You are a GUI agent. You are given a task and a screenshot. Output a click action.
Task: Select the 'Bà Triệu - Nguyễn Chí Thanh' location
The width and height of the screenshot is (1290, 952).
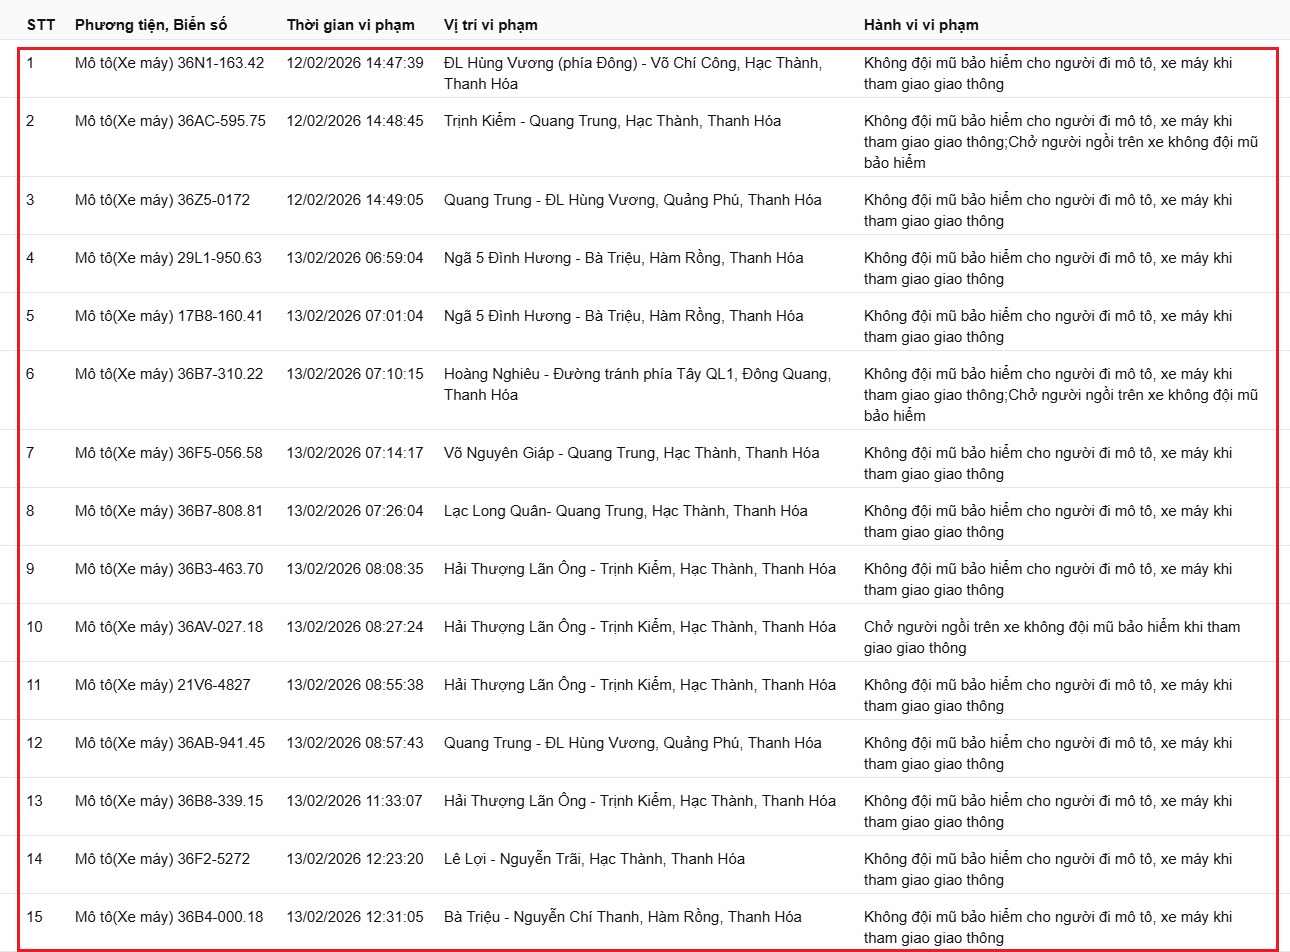(x=622, y=917)
